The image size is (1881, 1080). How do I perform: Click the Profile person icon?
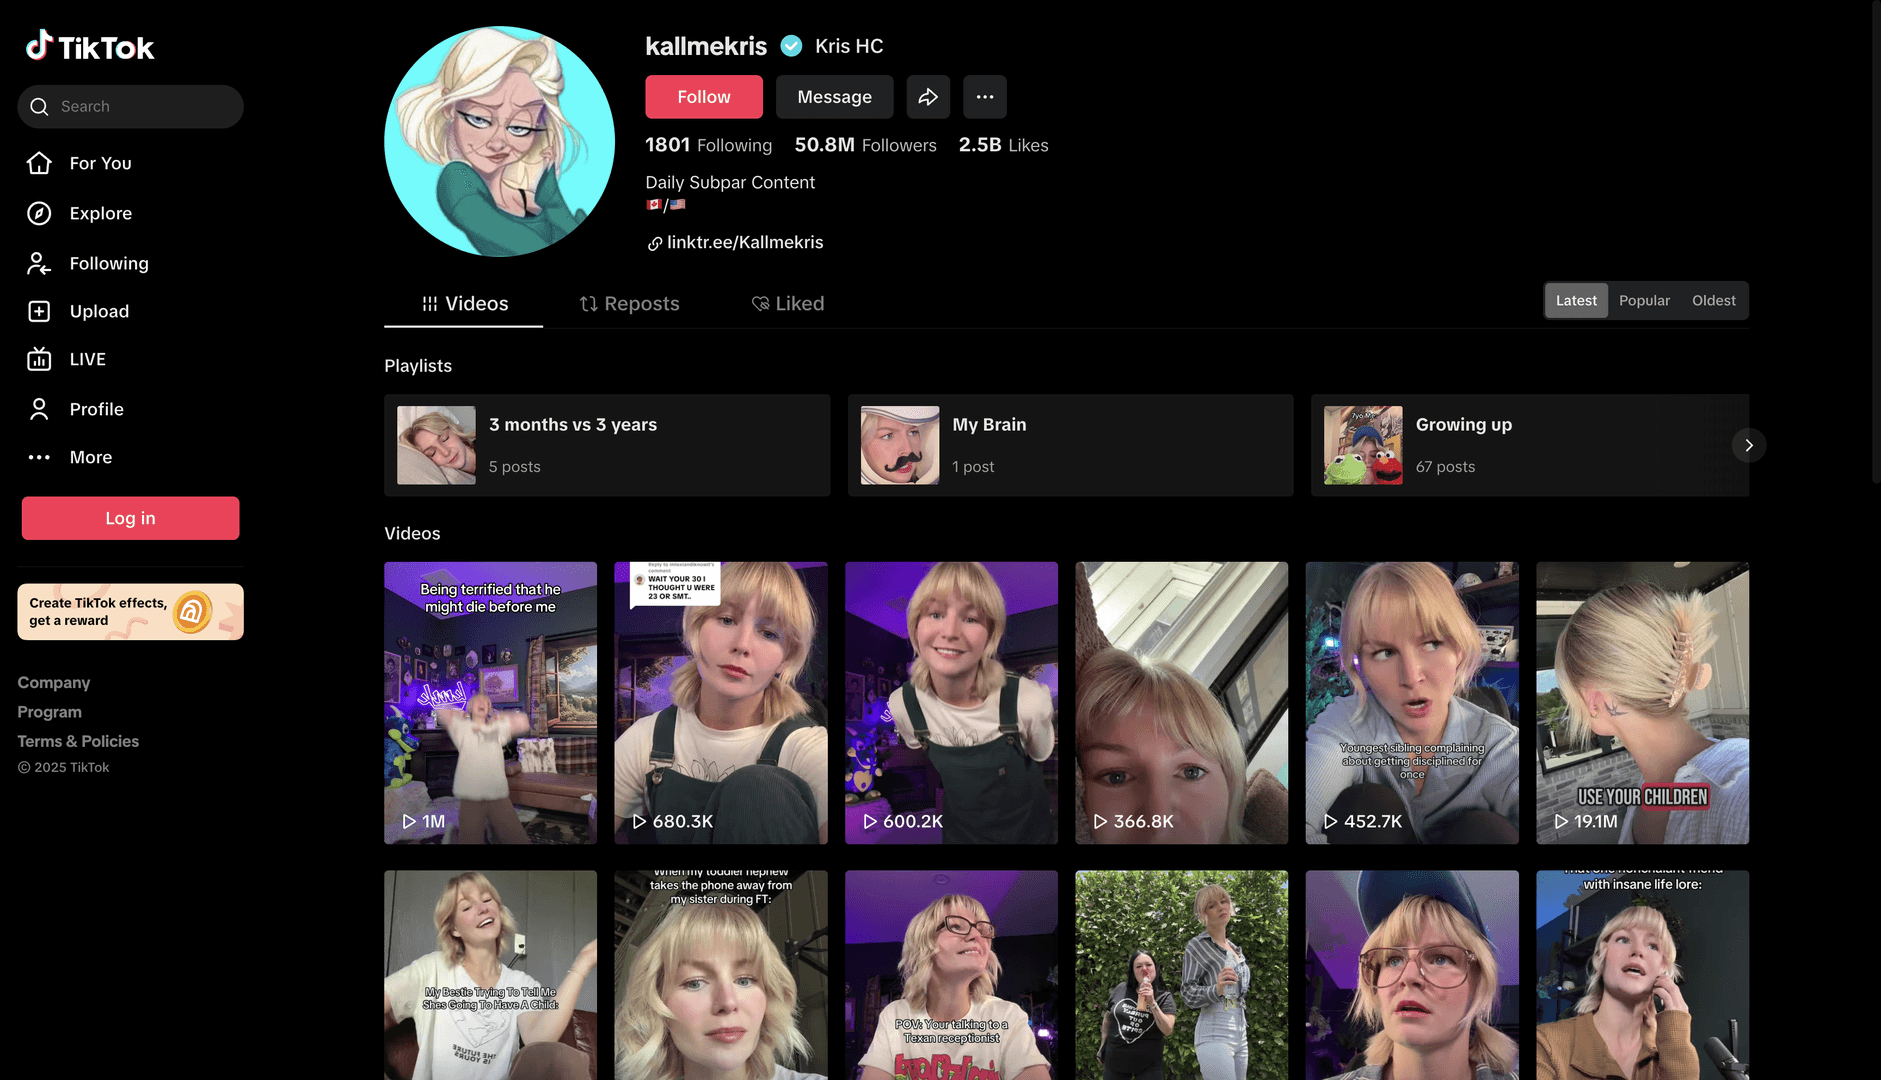click(x=39, y=409)
